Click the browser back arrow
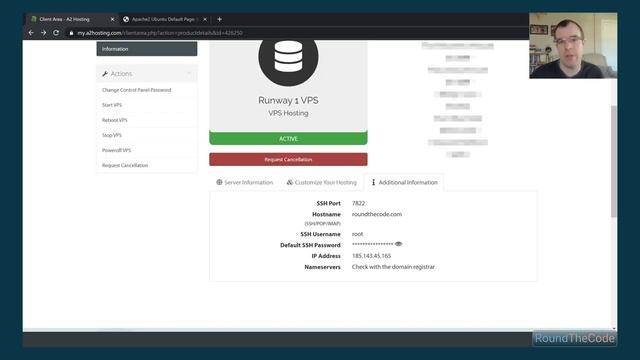This screenshot has width=640, height=360. pos(31,33)
